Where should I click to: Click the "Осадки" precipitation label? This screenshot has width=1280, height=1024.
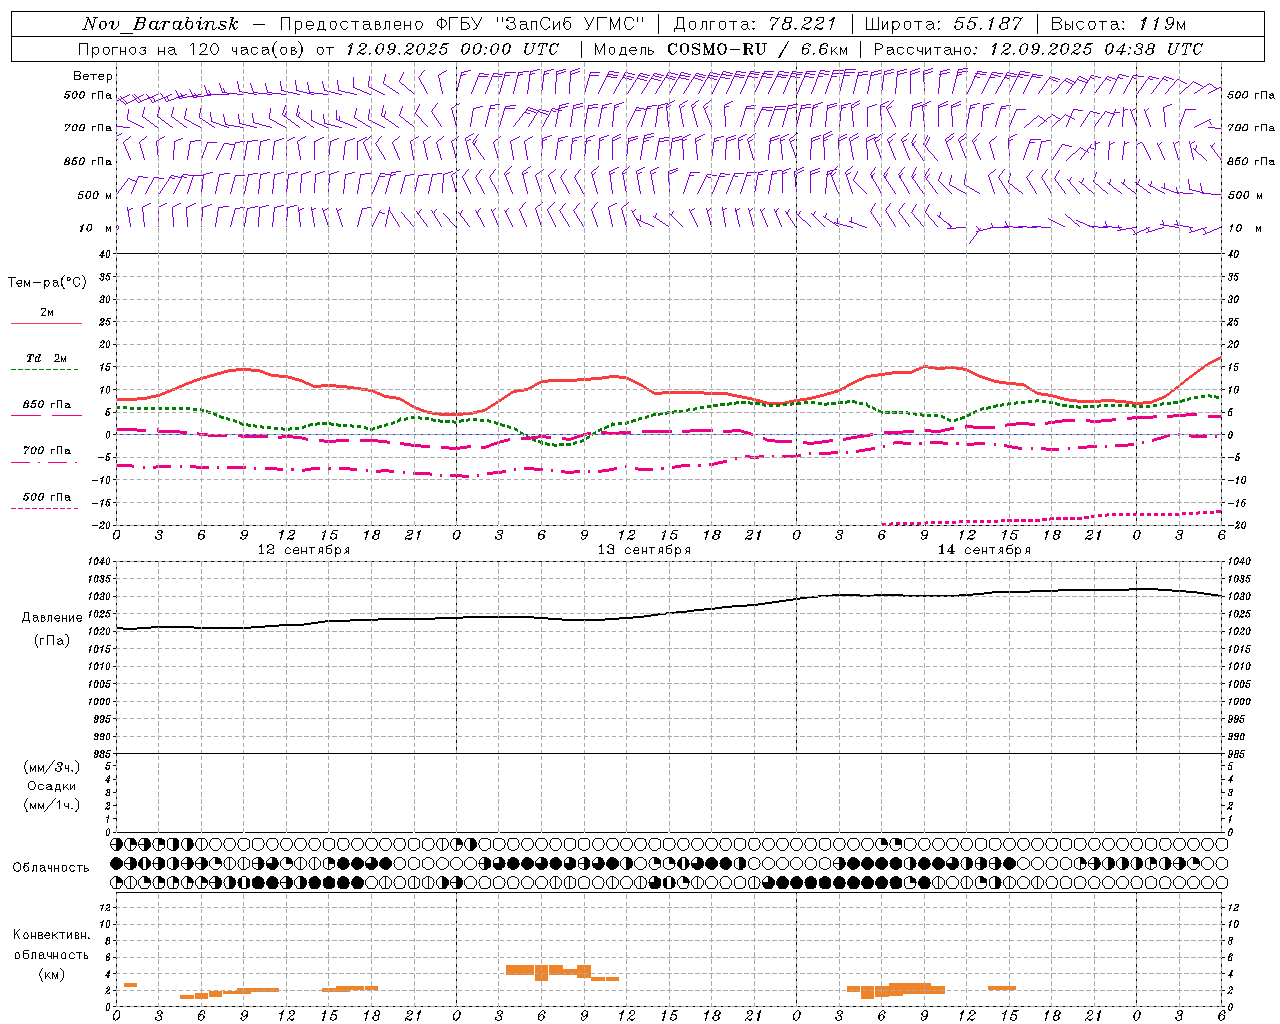pyautogui.click(x=52, y=786)
